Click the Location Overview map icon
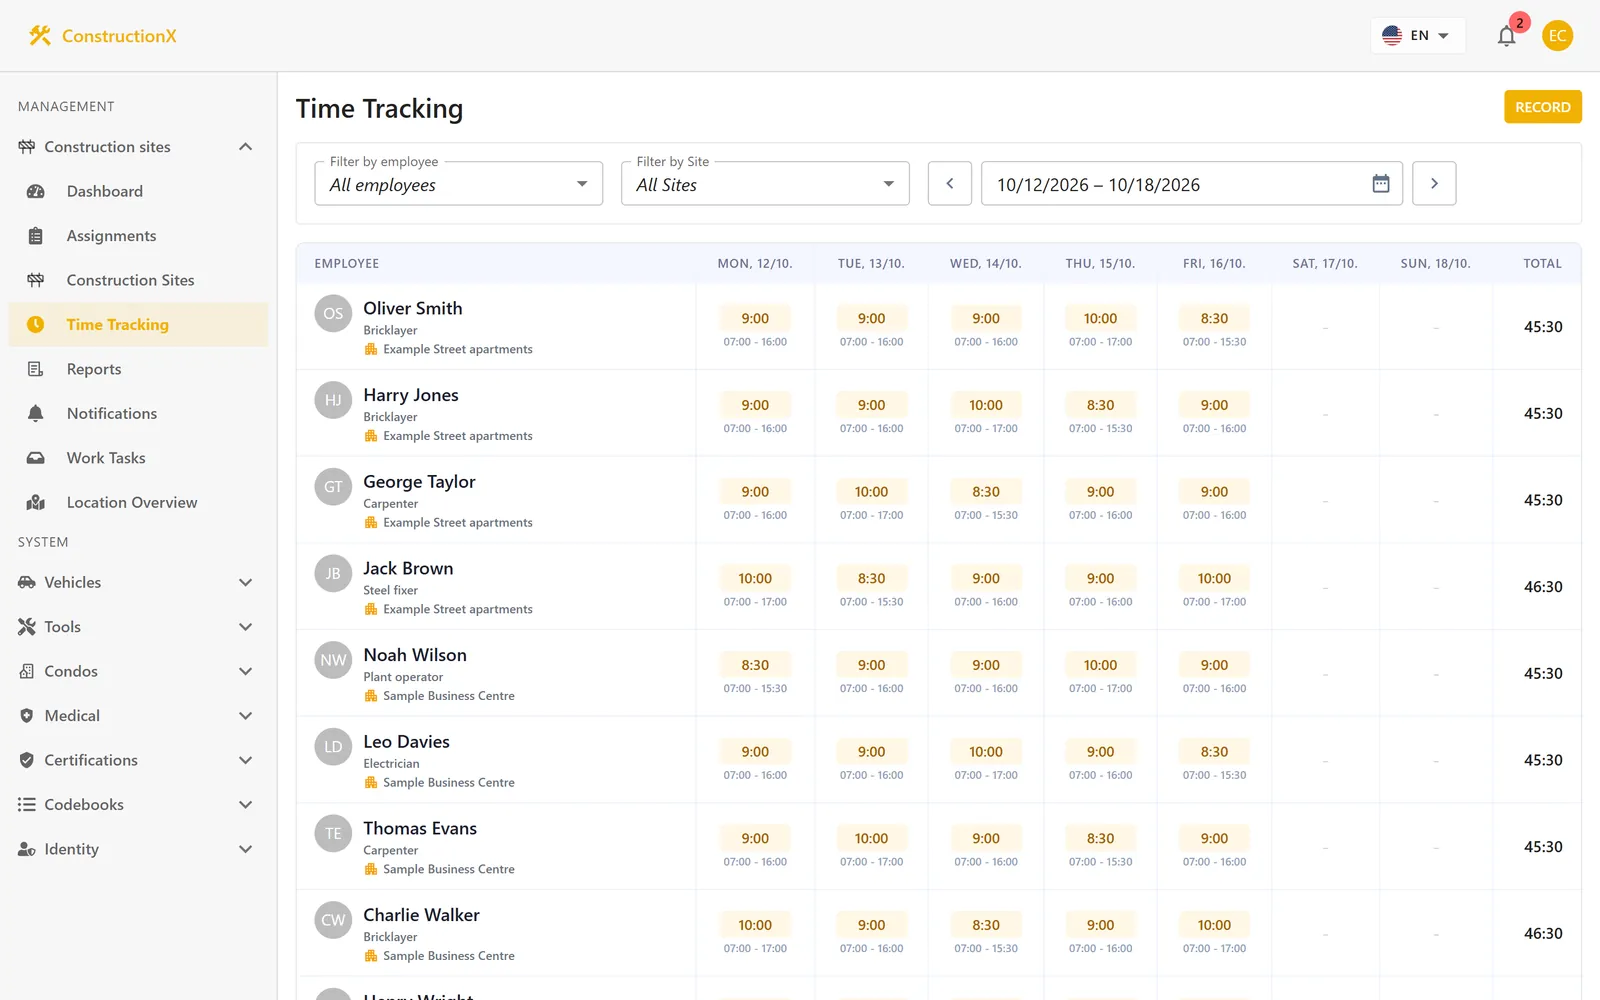The height and width of the screenshot is (1000, 1600). click(x=36, y=502)
